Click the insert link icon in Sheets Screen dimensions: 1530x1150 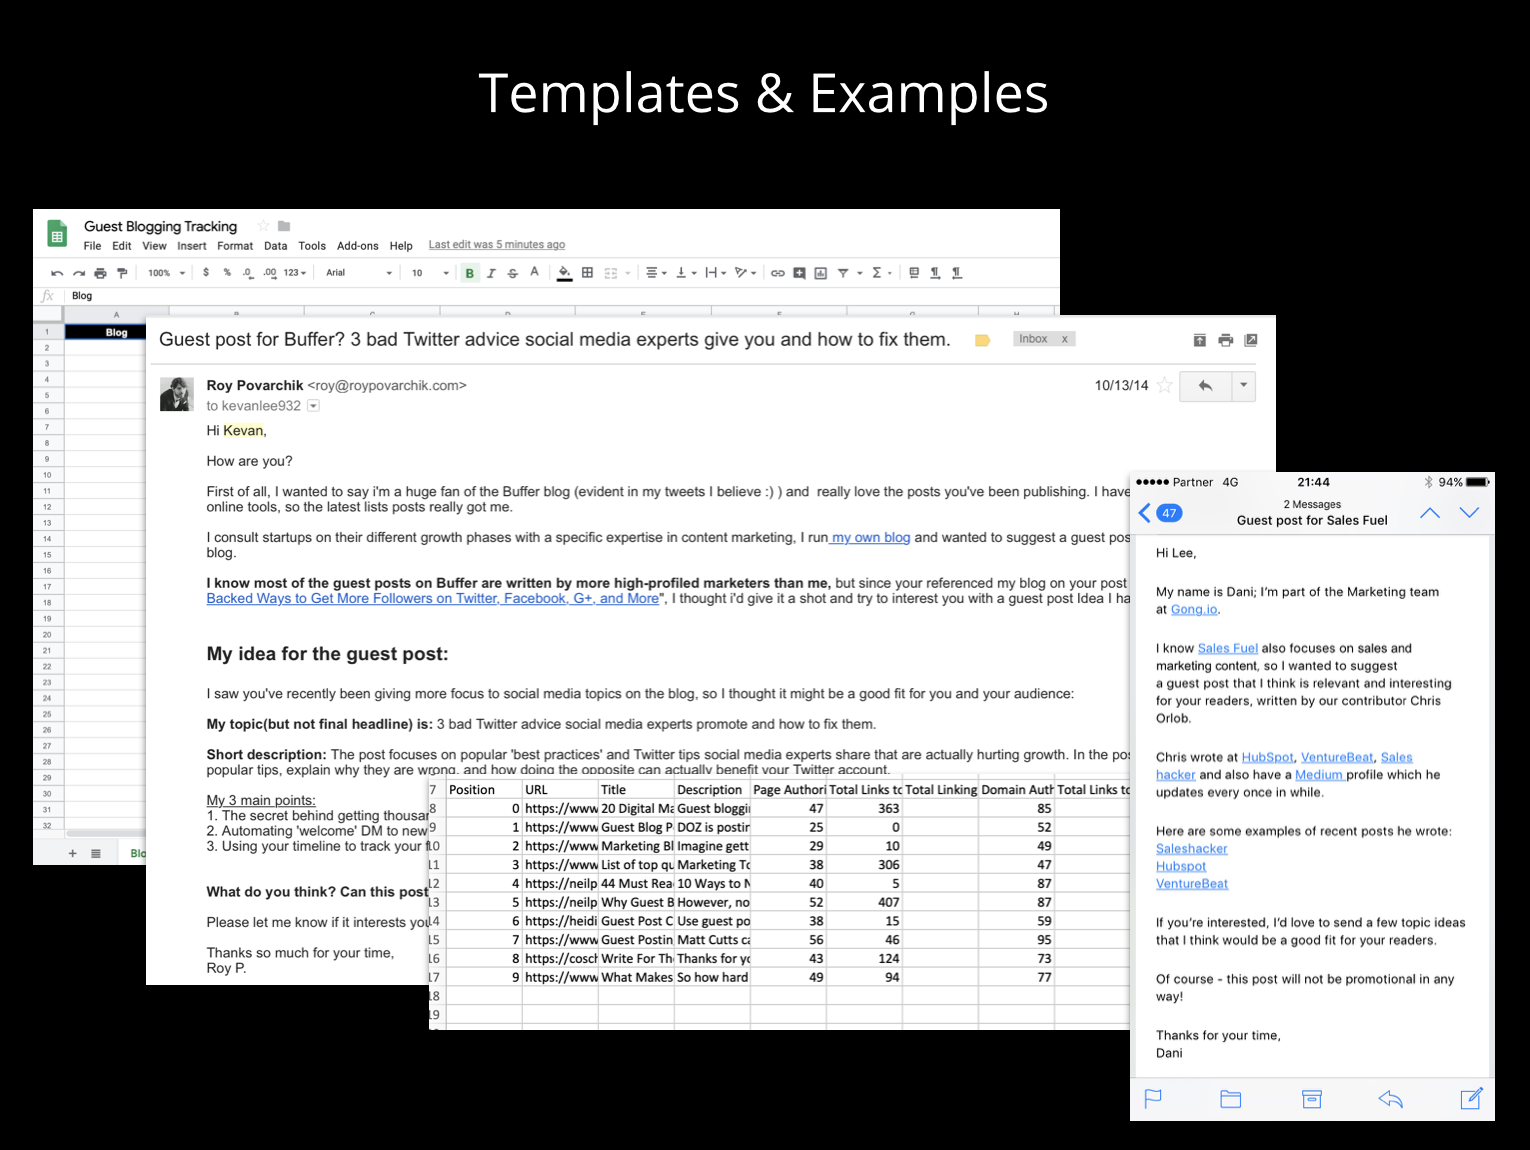[x=777, y=273]
